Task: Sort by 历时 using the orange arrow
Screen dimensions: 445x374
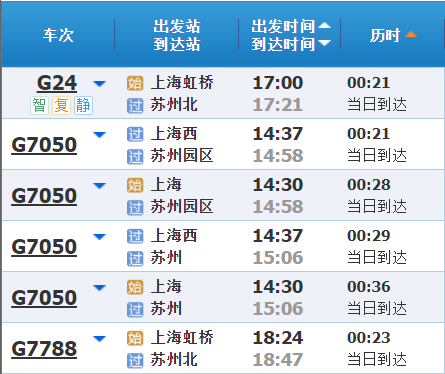Action: pos(411,34)
